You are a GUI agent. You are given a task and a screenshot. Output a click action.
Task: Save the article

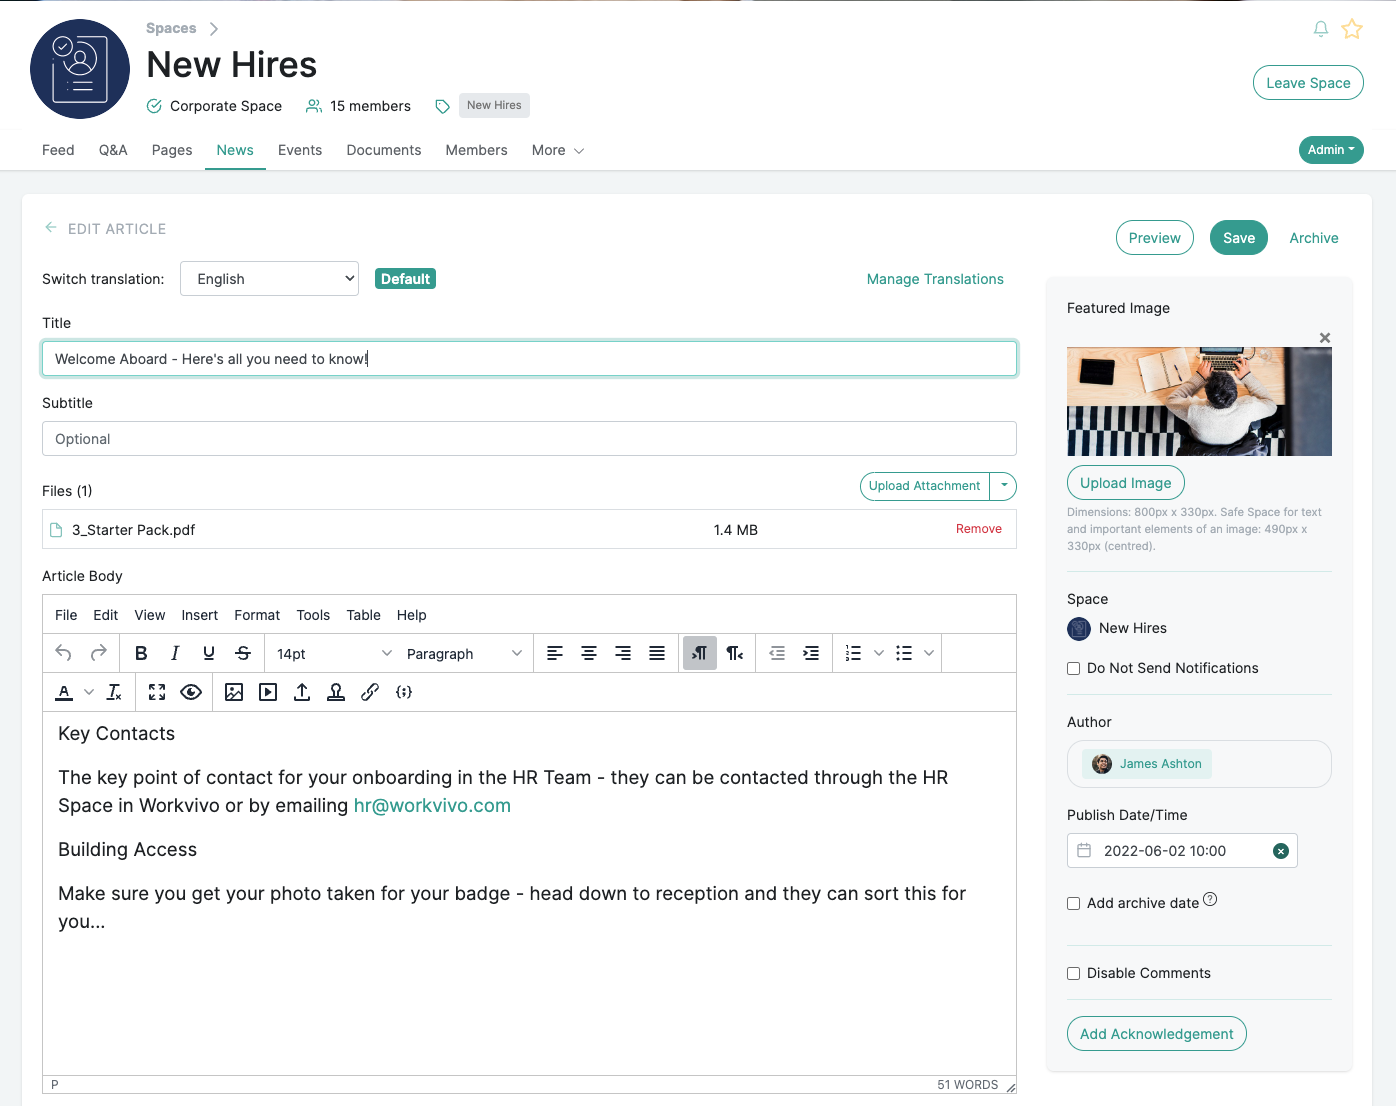click(x=1238, y=238)
